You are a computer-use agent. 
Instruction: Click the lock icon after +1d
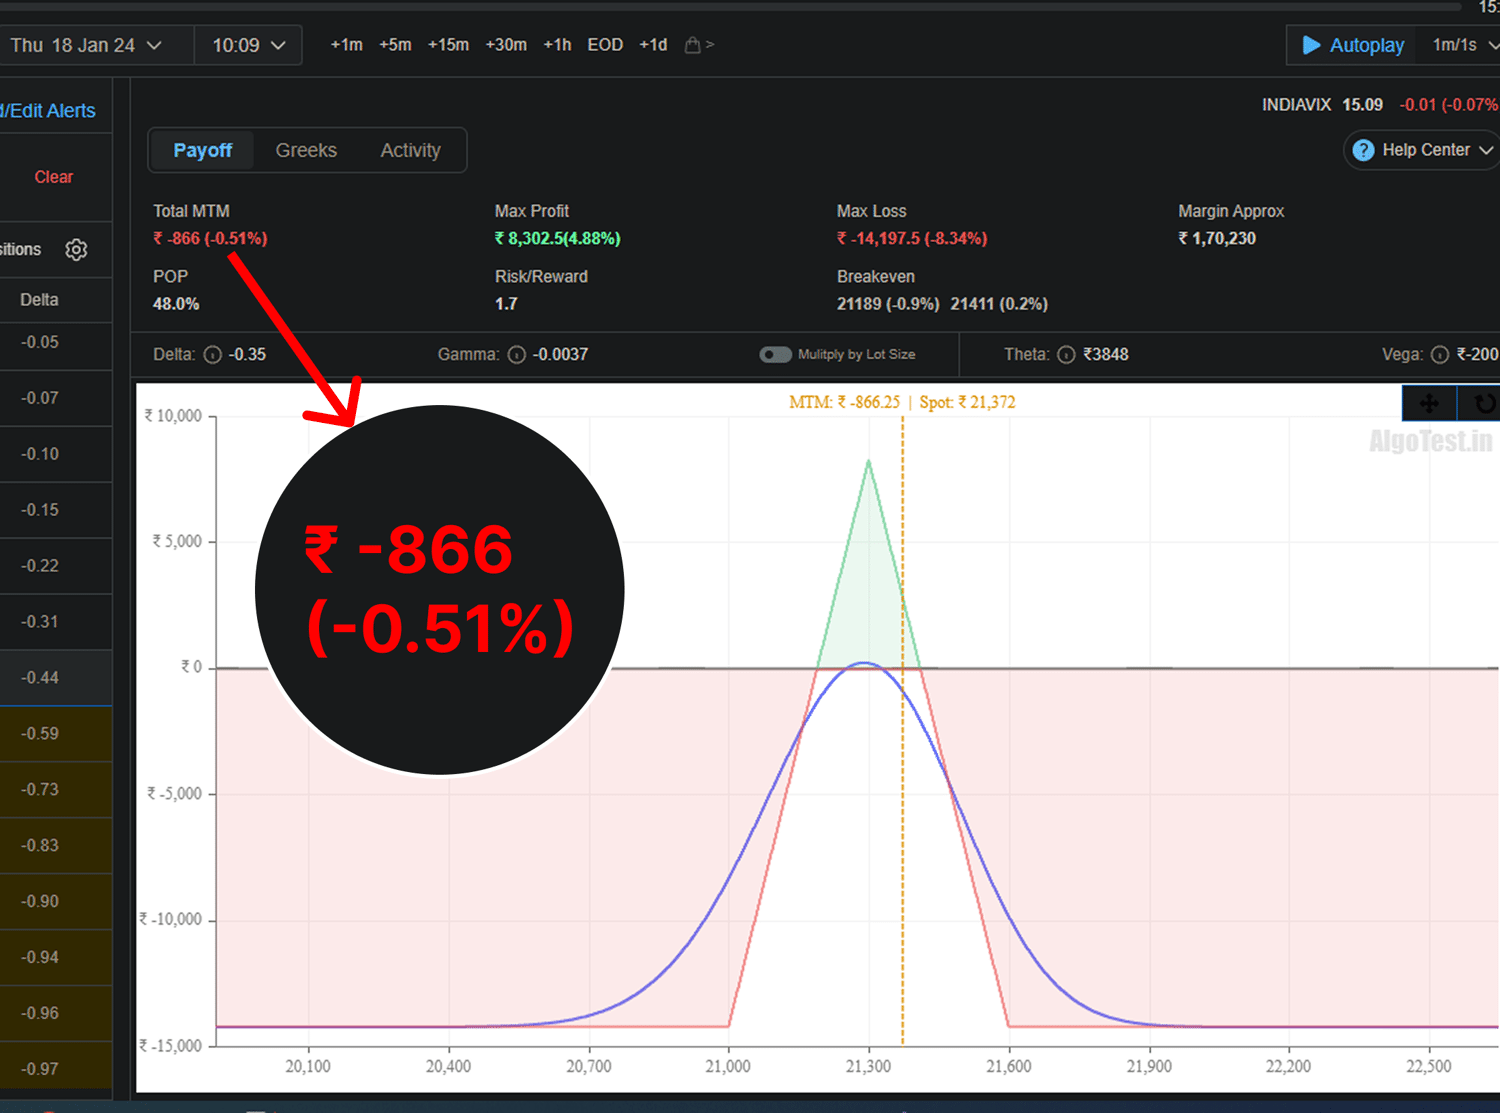pos(692,45)
